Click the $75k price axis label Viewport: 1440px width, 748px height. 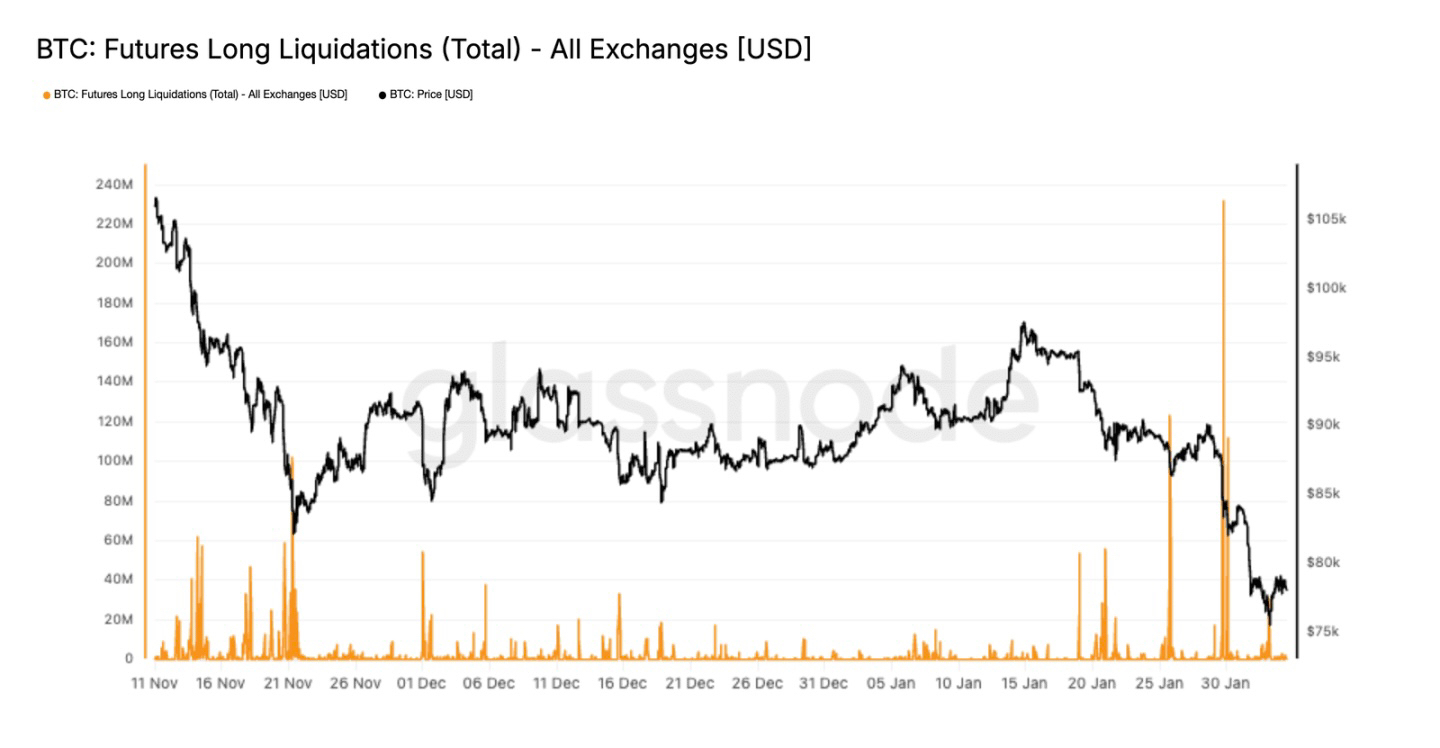(x=1324, y=632)
